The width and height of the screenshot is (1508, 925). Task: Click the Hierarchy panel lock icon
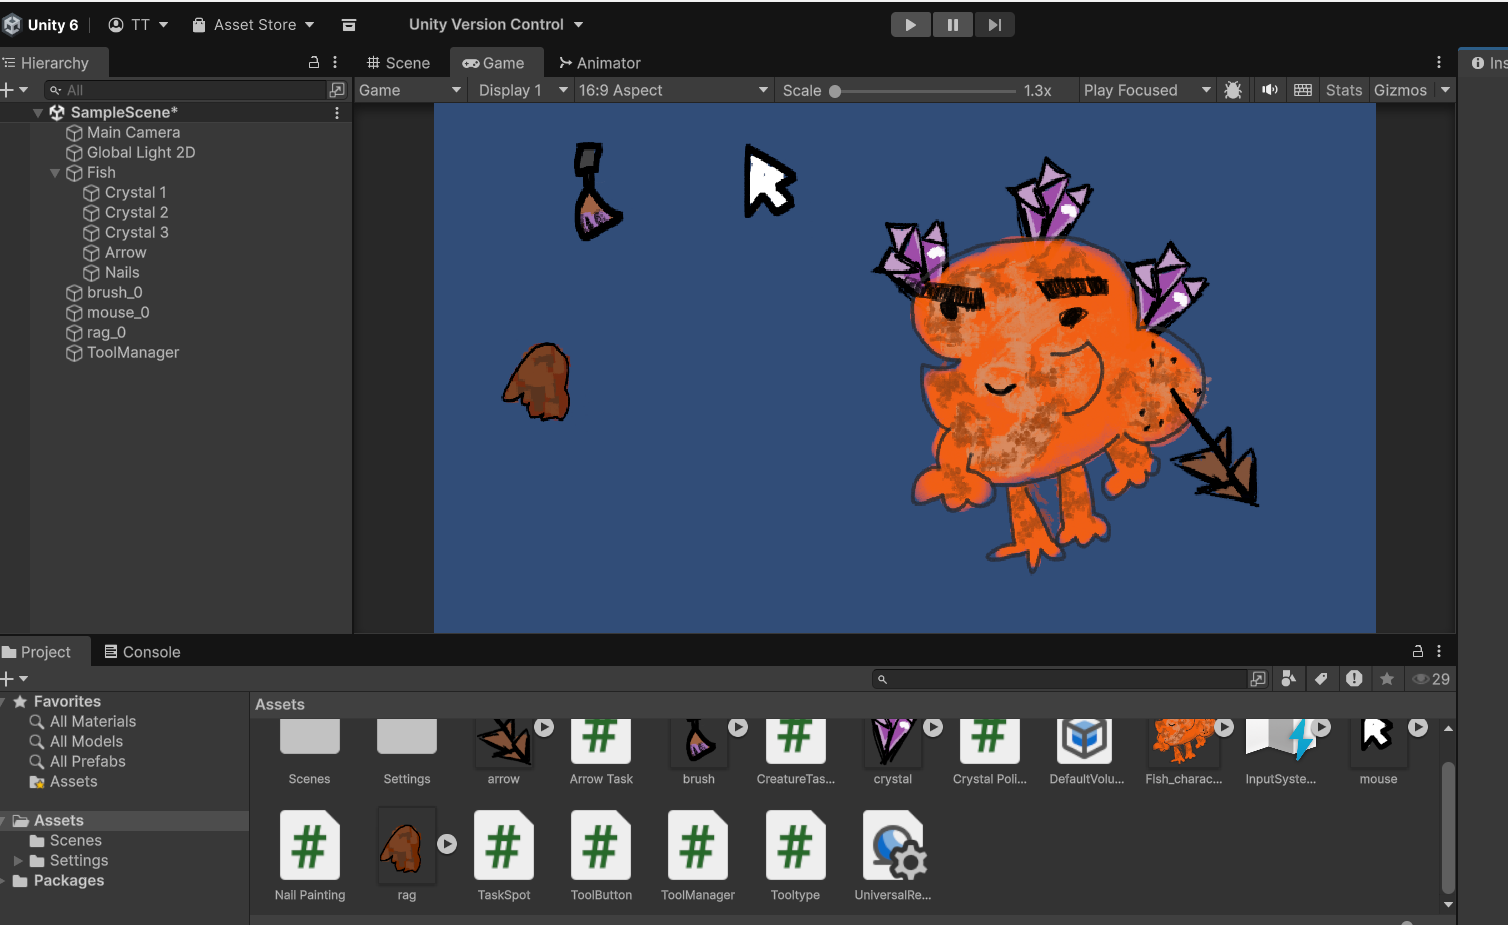coord(314,62)
